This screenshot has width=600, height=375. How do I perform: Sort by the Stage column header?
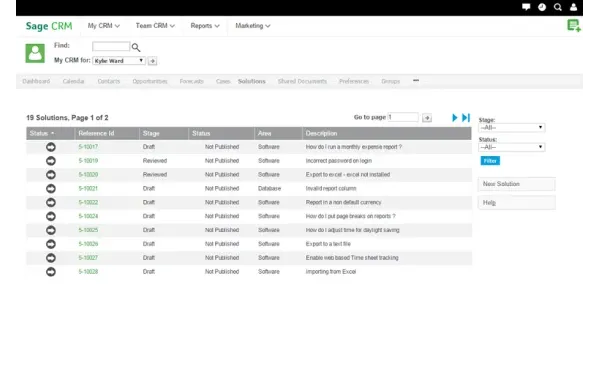164,134
